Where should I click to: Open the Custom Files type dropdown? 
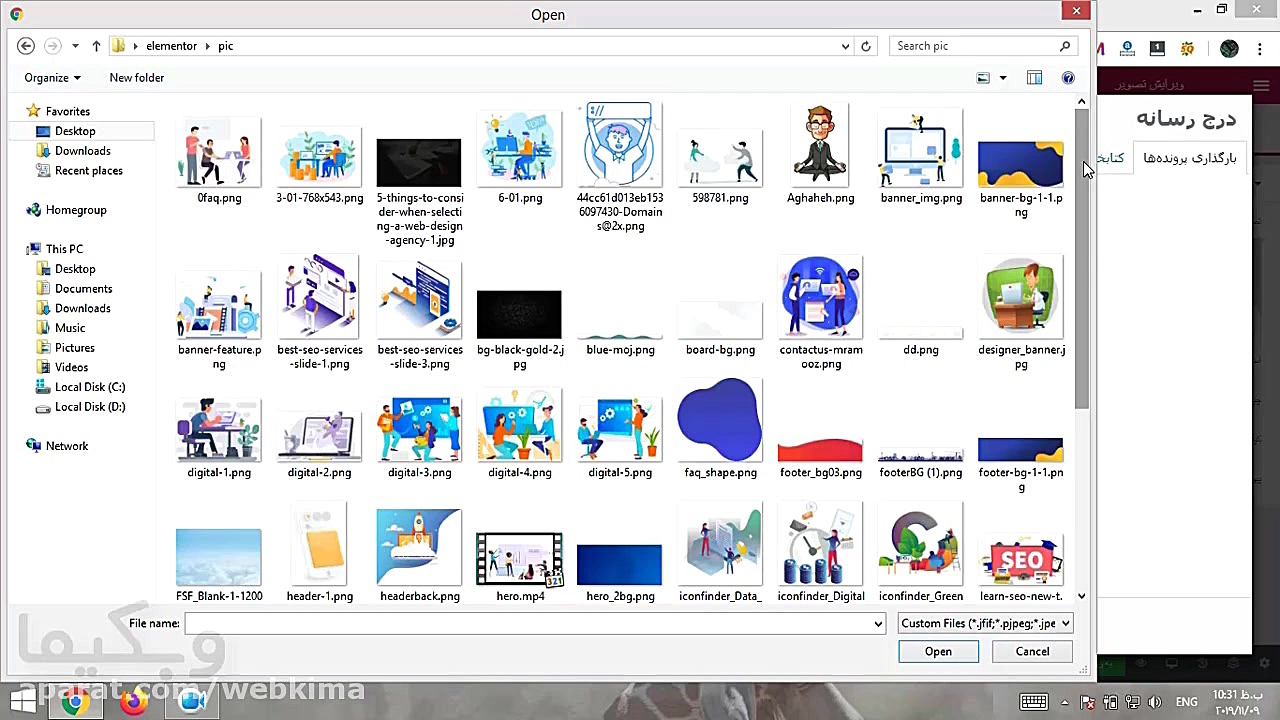tap(985, 624)
